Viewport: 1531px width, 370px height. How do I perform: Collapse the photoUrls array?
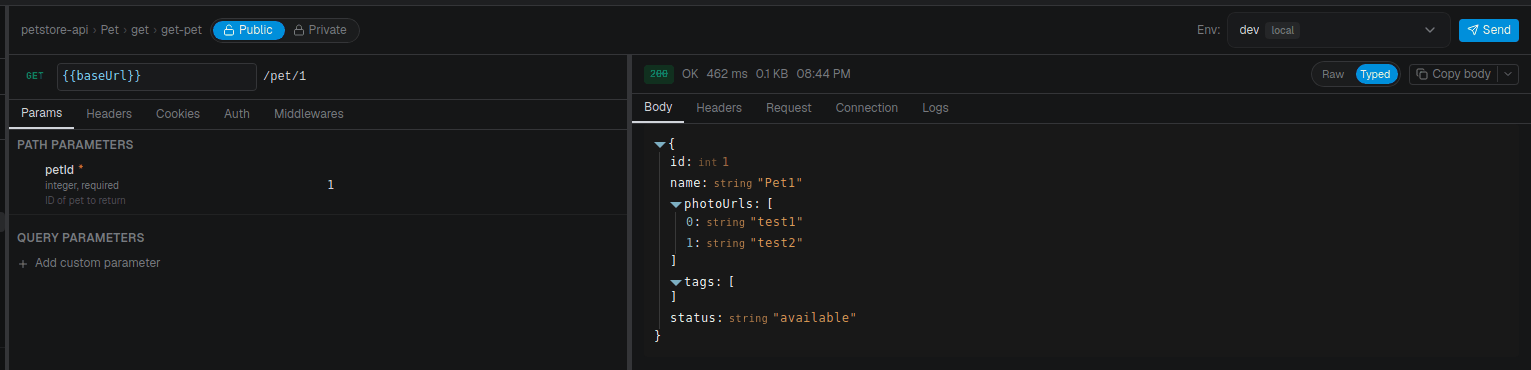676,204
